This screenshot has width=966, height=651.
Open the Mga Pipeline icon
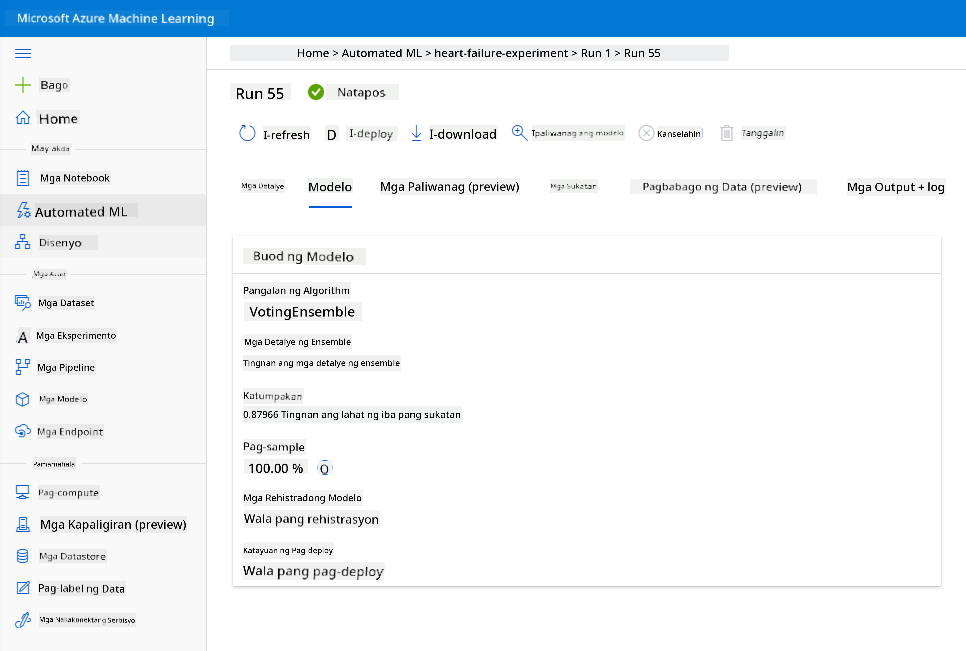coord(23,367)
